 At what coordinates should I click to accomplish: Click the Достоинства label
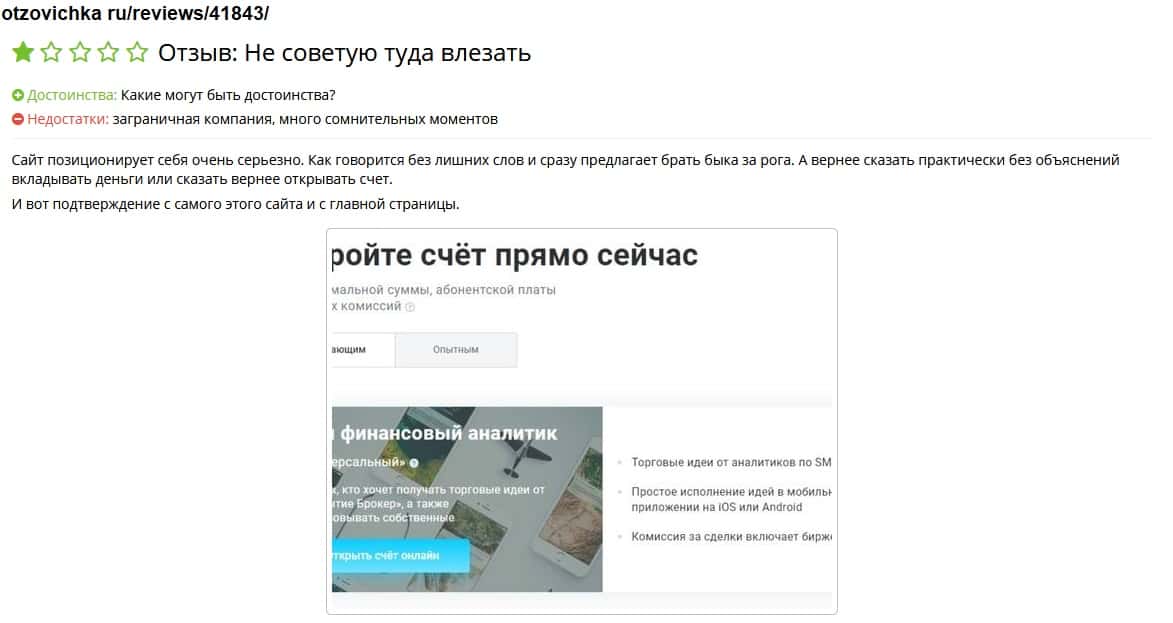click(72, 95)
